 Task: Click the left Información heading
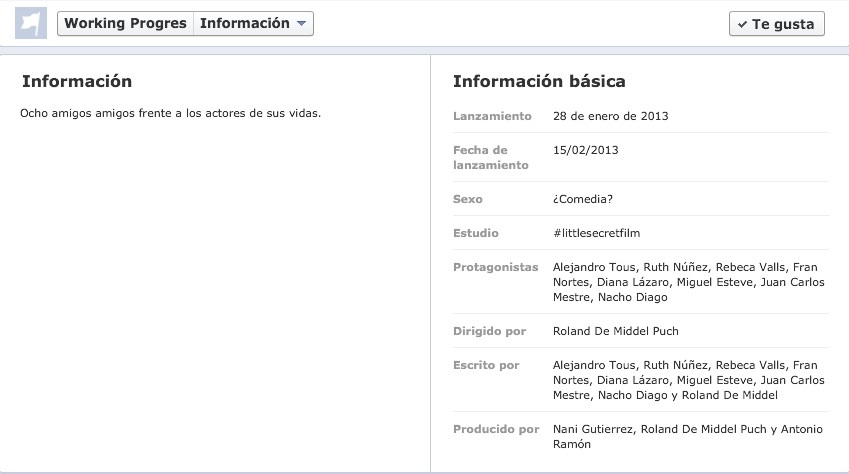click(77, 82)
